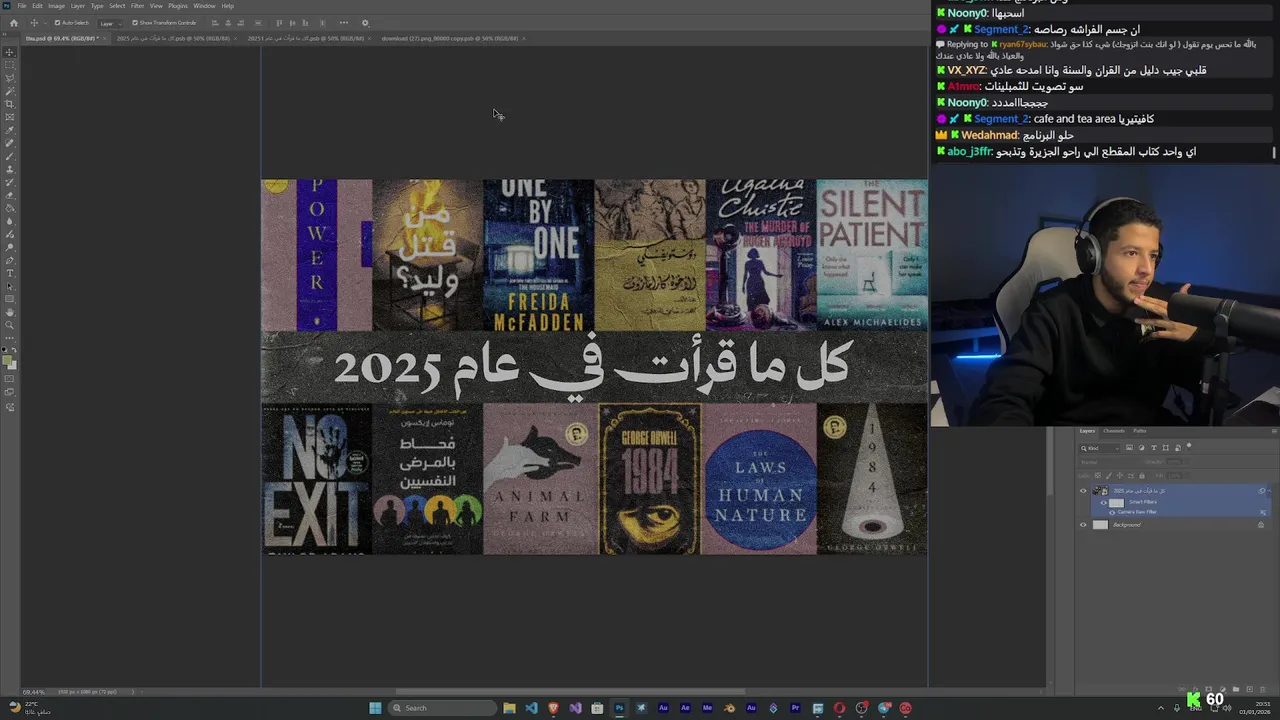1280x720 pixels.
Task: Open the Normal blend mode dropdown
Action: click(x=1108, y=462)
